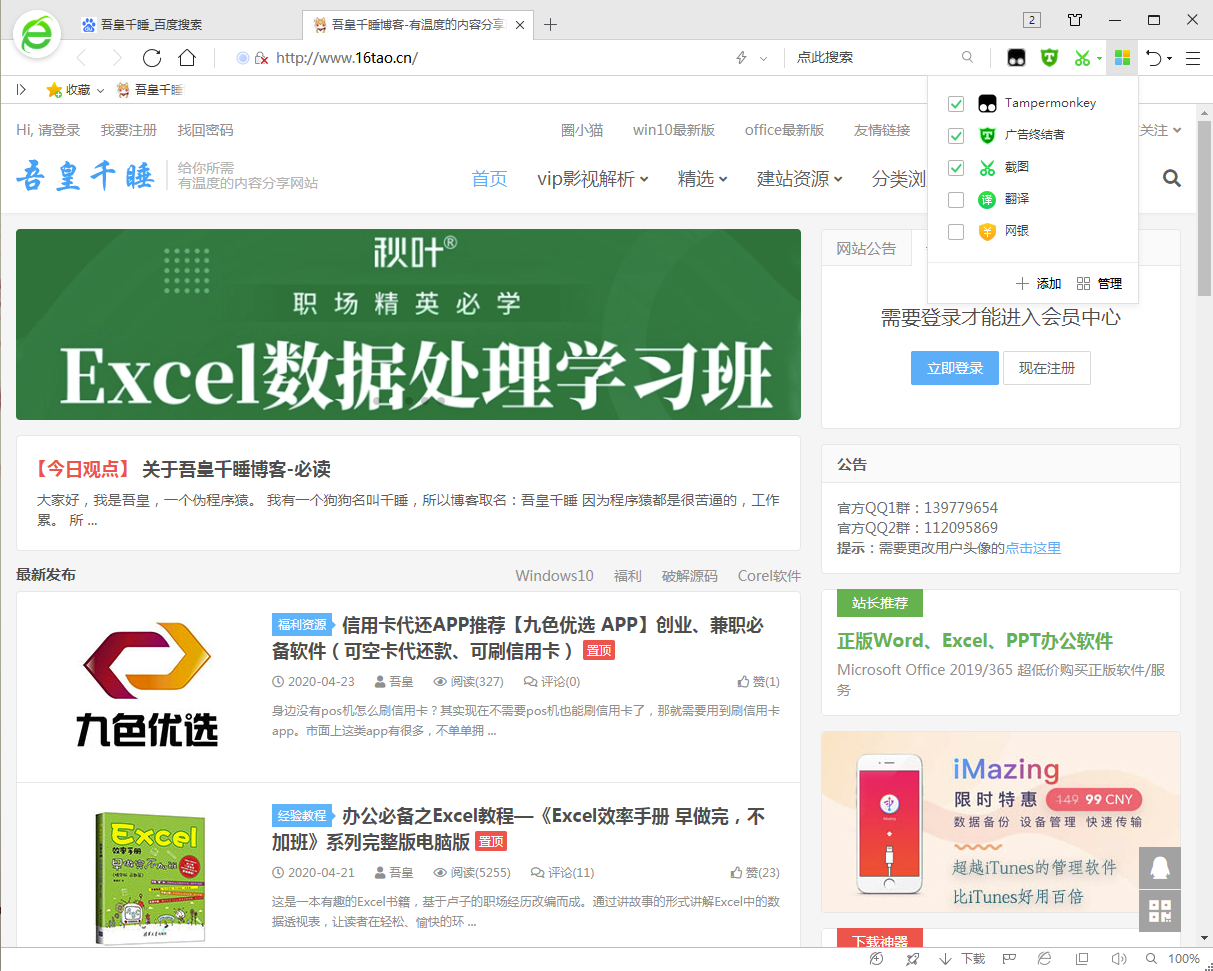Image resolution: width=1213 pixels, height=971 pixels.
Task: Click the 管理 extensions link
Action: 1100,284
